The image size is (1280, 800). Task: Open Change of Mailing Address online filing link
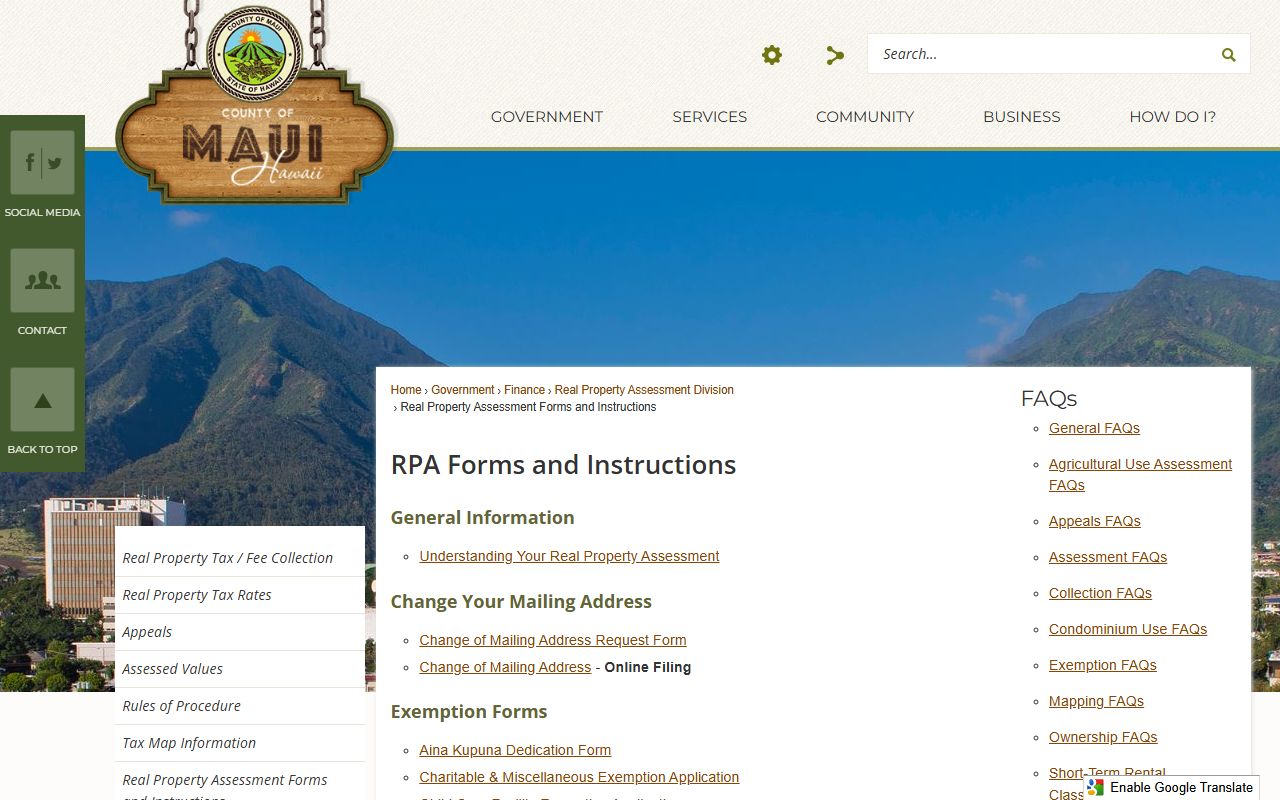pos(505,667)
